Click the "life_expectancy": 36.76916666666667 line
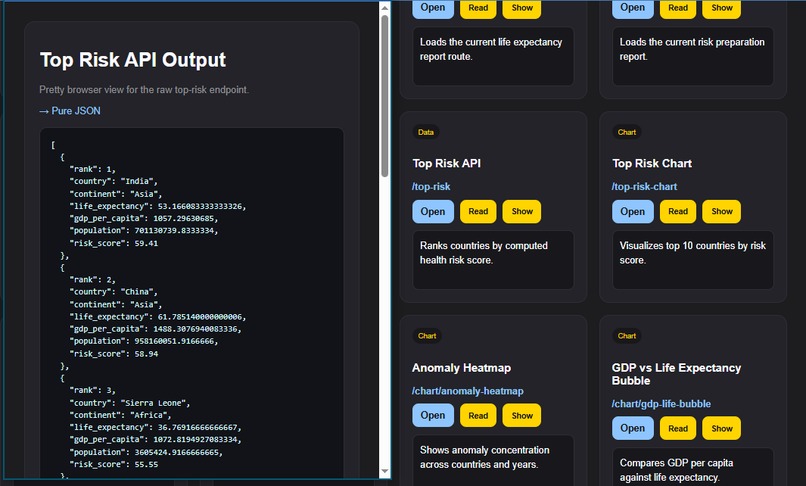806x486 pixels. coord(155,427)
